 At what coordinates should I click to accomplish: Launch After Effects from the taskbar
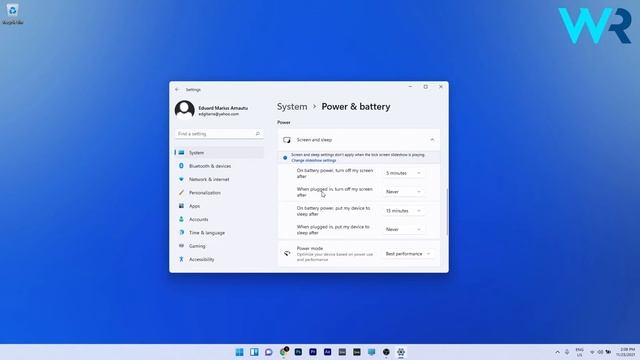[x=327, y=352]
